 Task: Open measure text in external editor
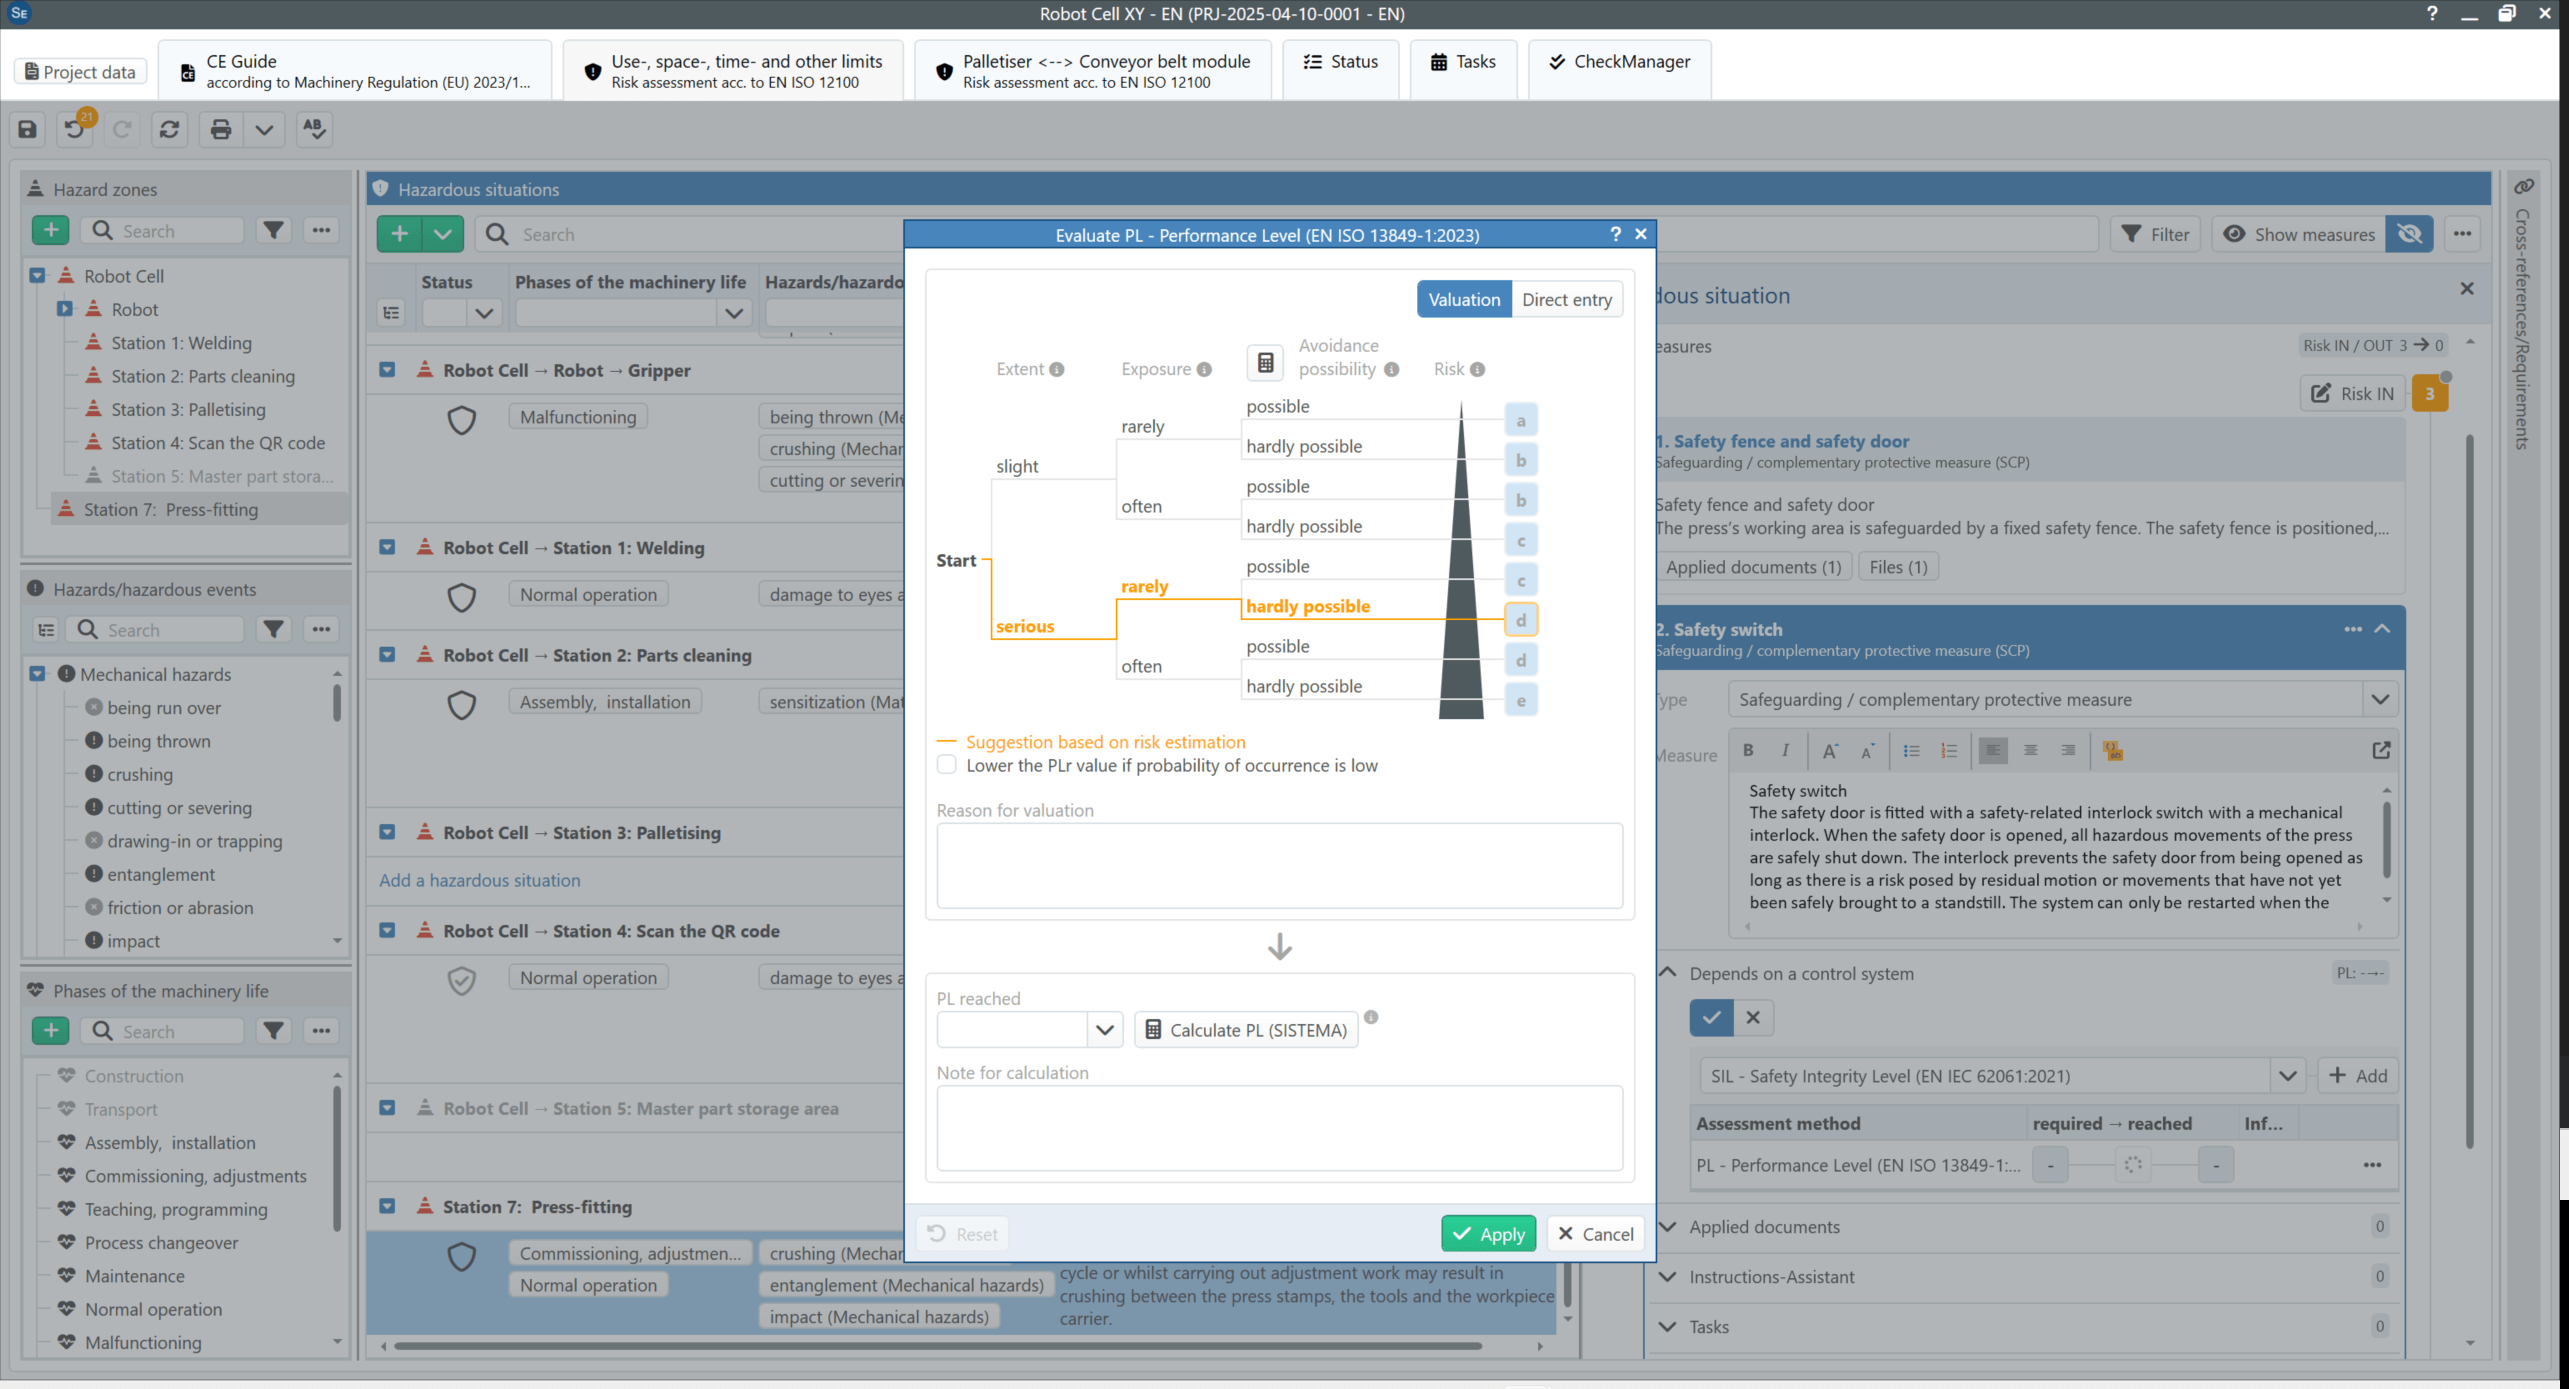pos(2381,750)
